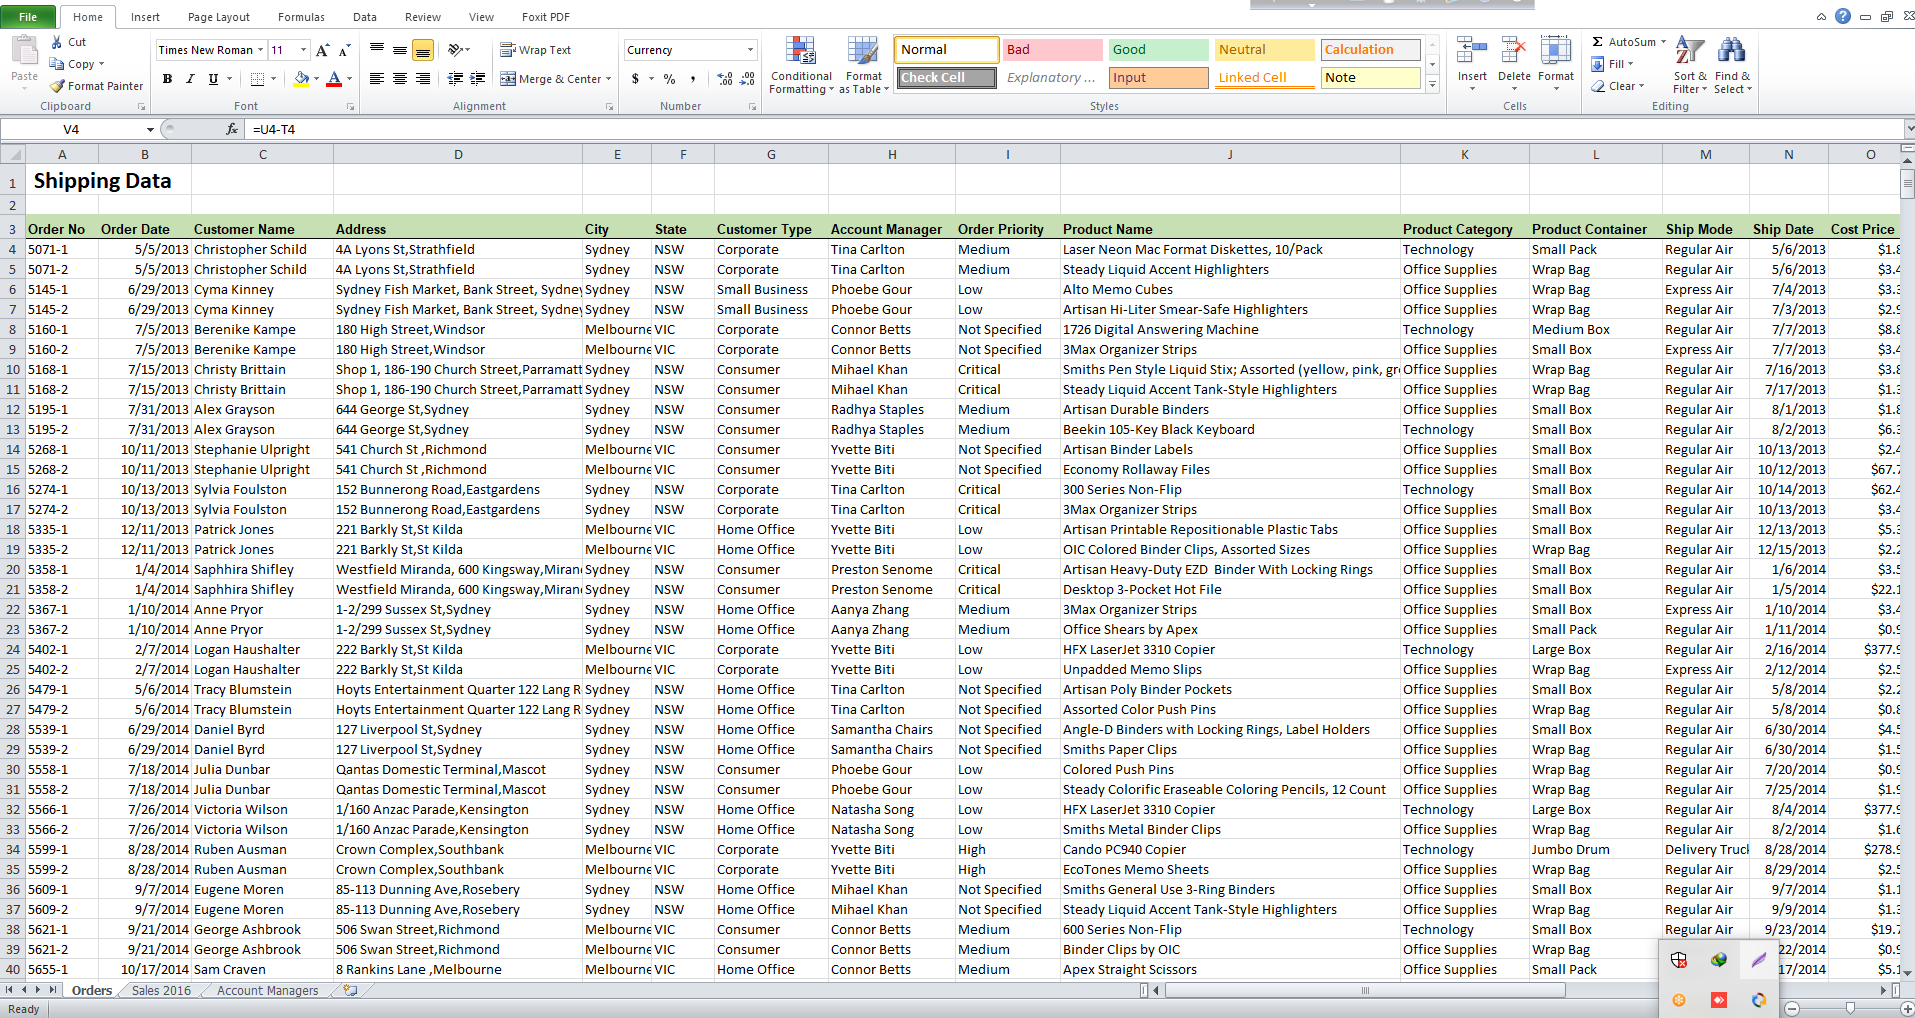Toggle bold formatting
The width and height of the screenshot is (1915, 1018).
[167, 79]
